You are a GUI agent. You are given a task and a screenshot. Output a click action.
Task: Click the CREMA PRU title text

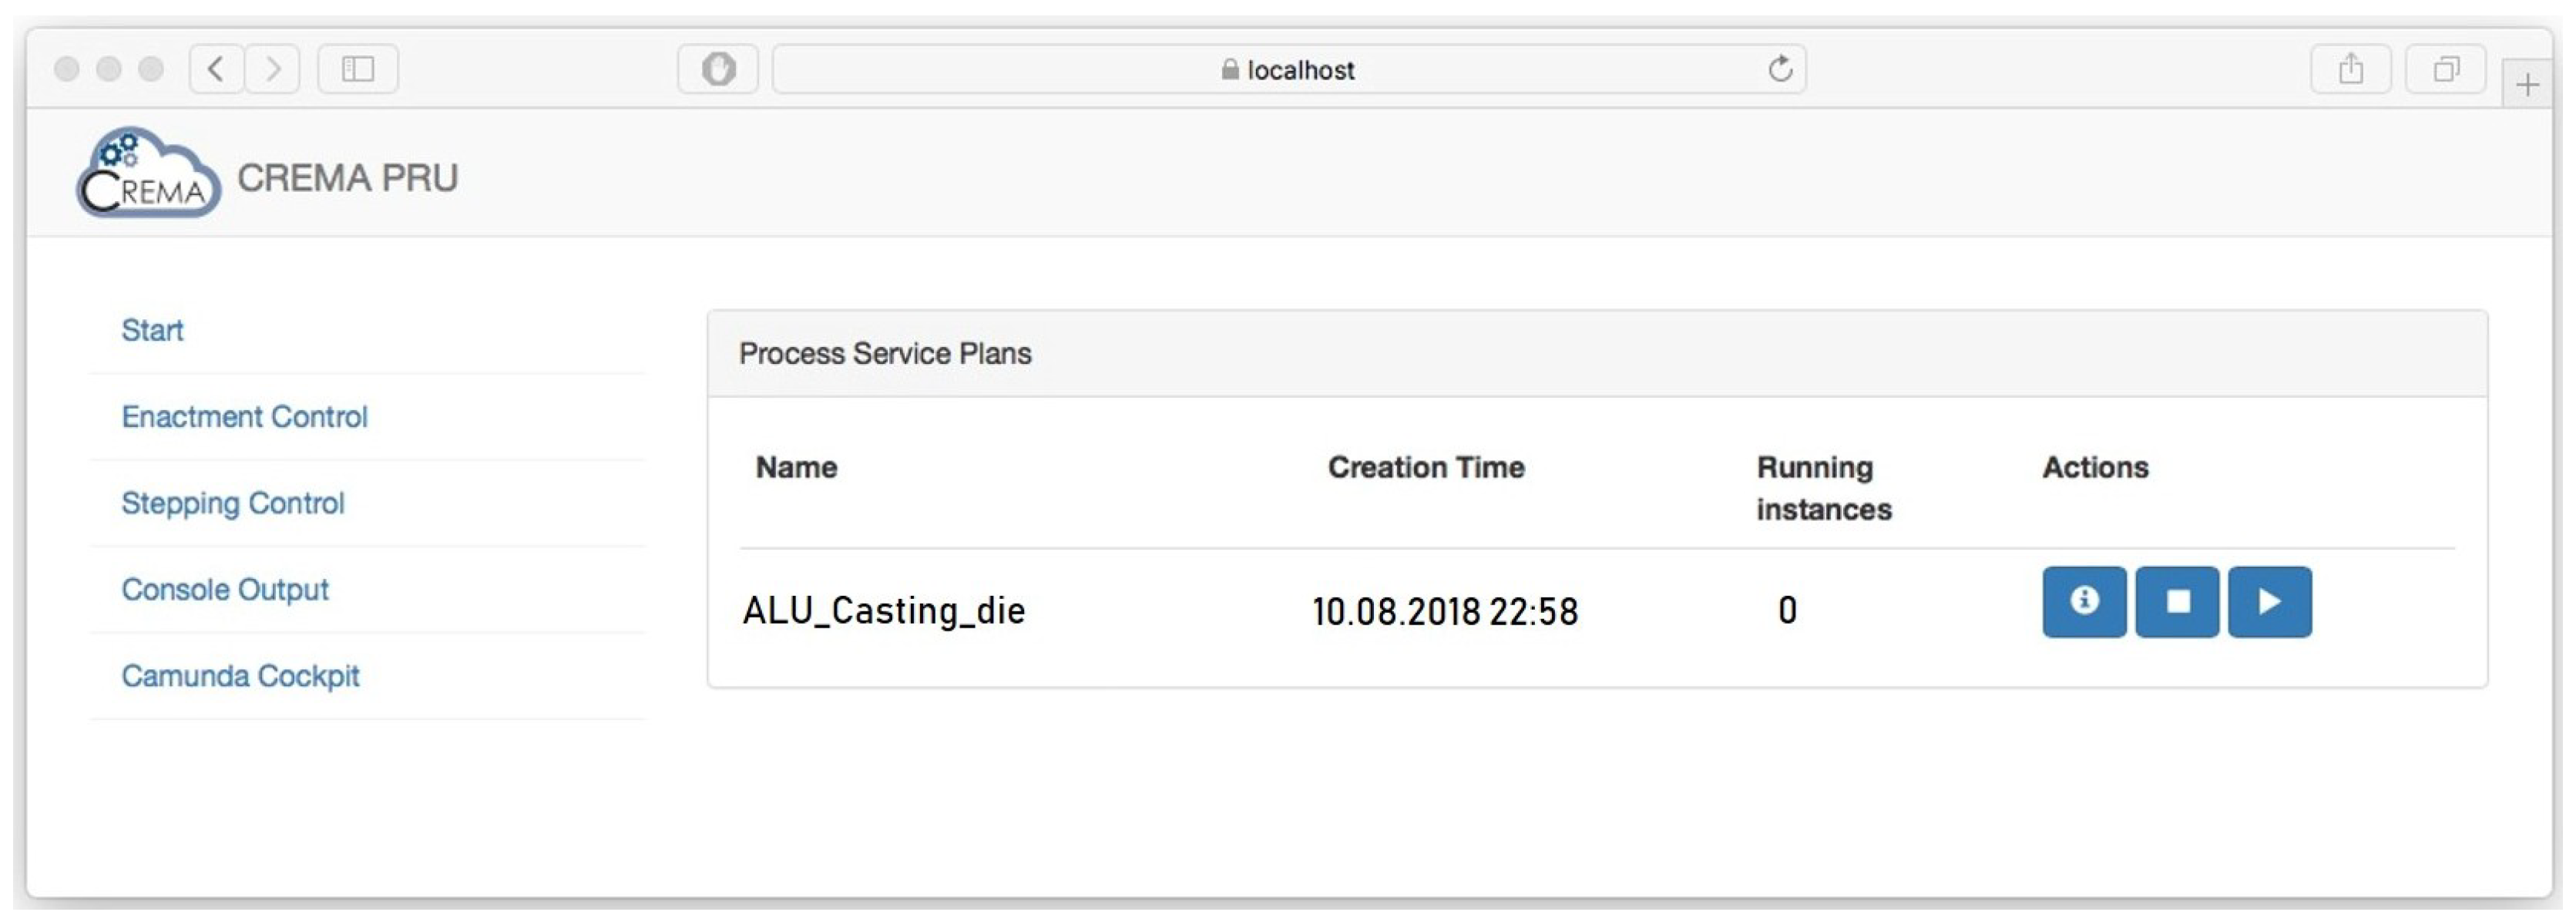[347, 178]
